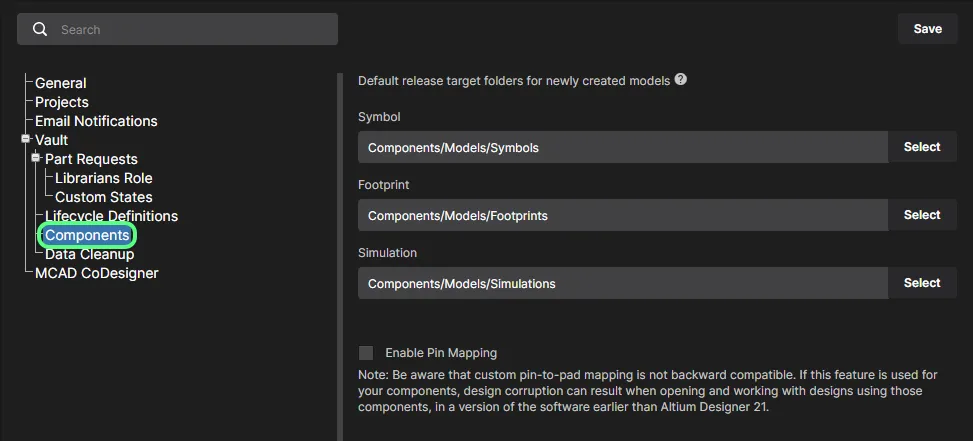Collapse the Vault tree node
The width and height of the screenshot is (973, 441).
[26, 140]
